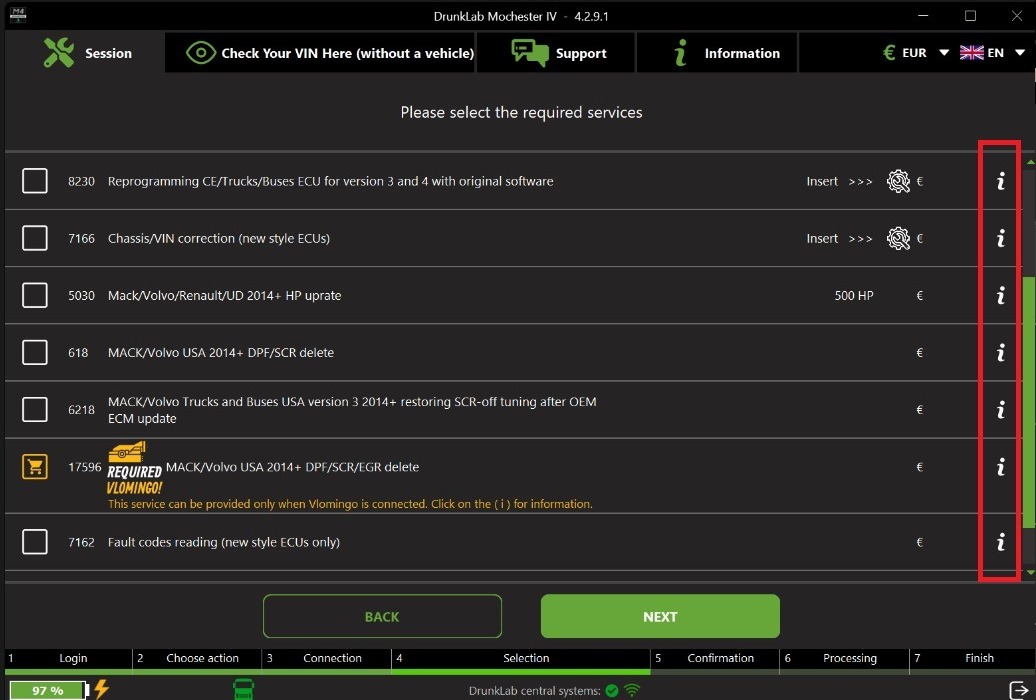Select service 7162 fault codes reading
1036x700 pixels.
pos(34,541)
